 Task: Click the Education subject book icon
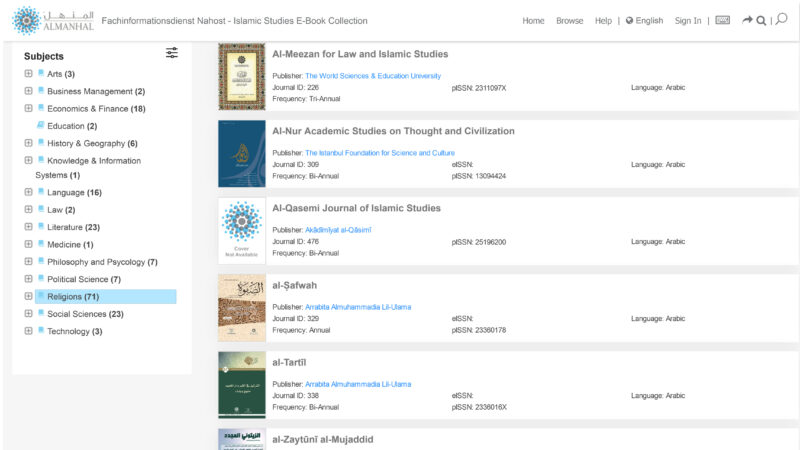[x=41, y=126]
